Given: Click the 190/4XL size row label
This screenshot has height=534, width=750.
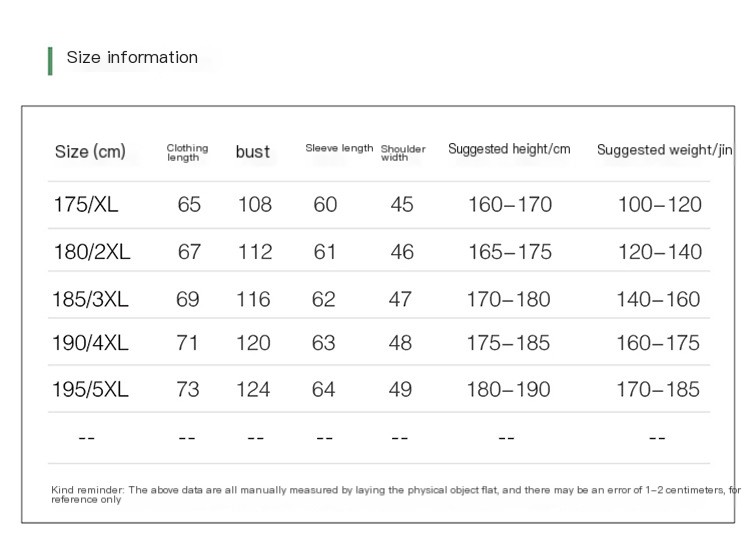Looking at the screenshot, I should [x=90, y=343].
